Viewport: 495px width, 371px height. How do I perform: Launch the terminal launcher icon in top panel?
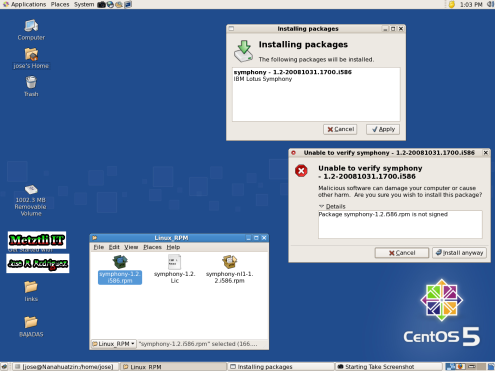coord(128,4)
